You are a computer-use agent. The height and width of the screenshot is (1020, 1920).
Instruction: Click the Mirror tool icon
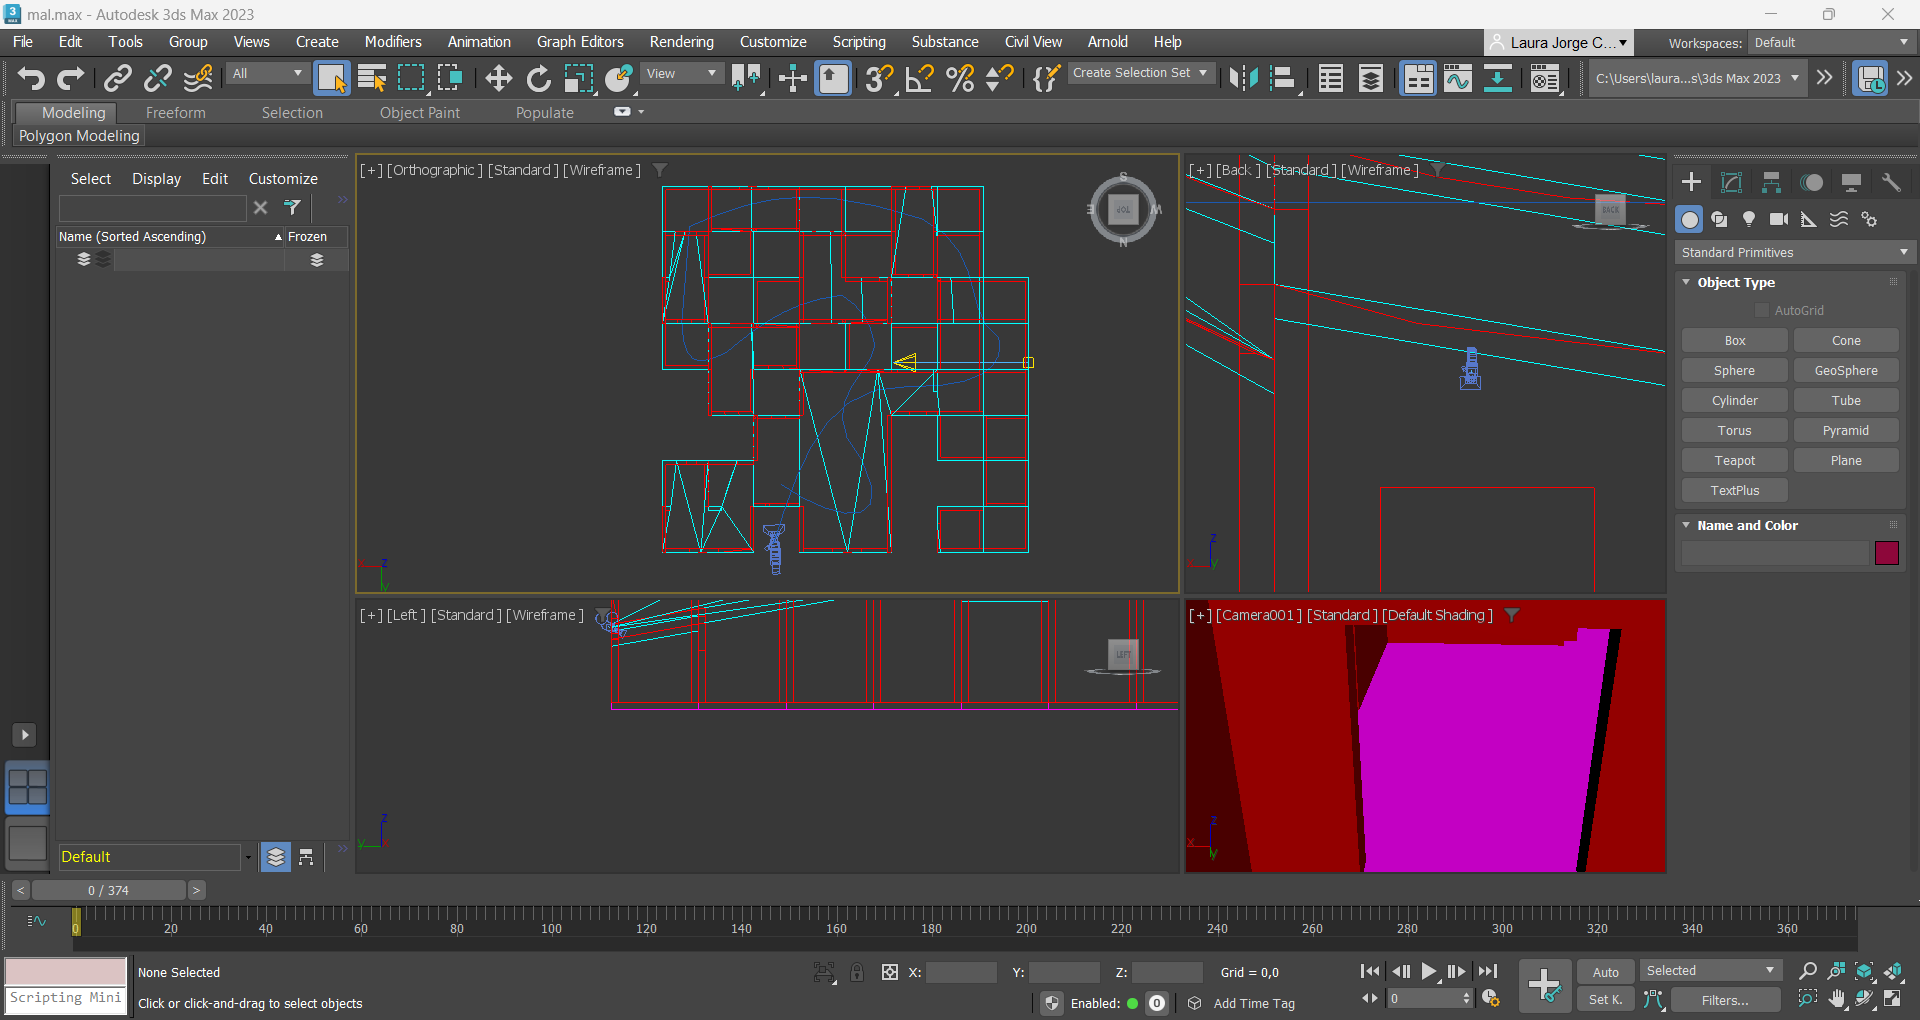coord(1243,78)
